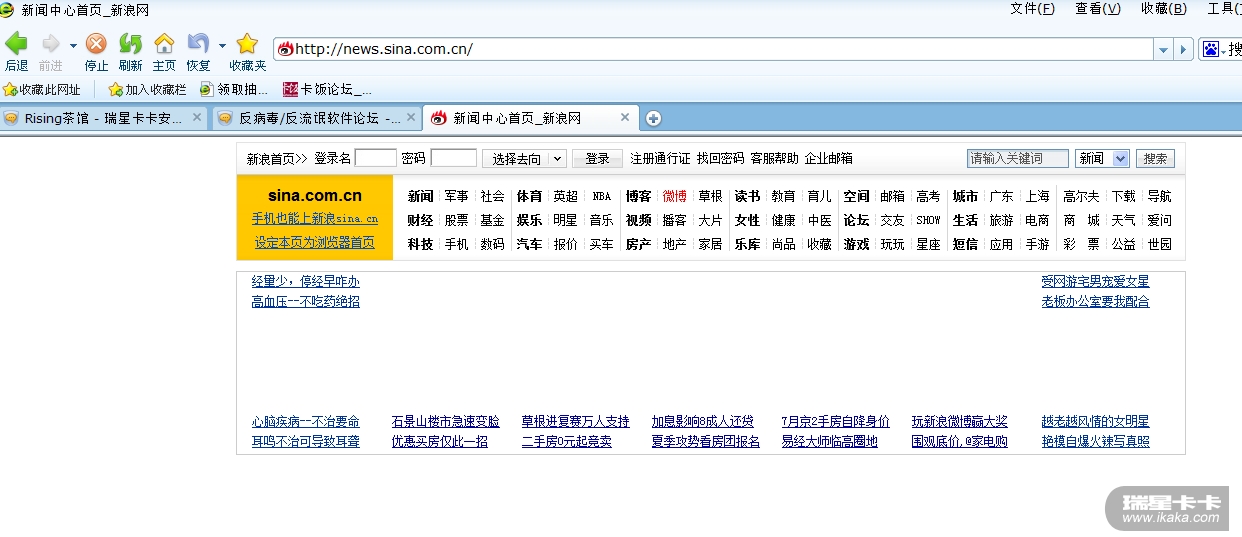Click the 军事 nav link

pyautogui.click(x=456, y=196)
